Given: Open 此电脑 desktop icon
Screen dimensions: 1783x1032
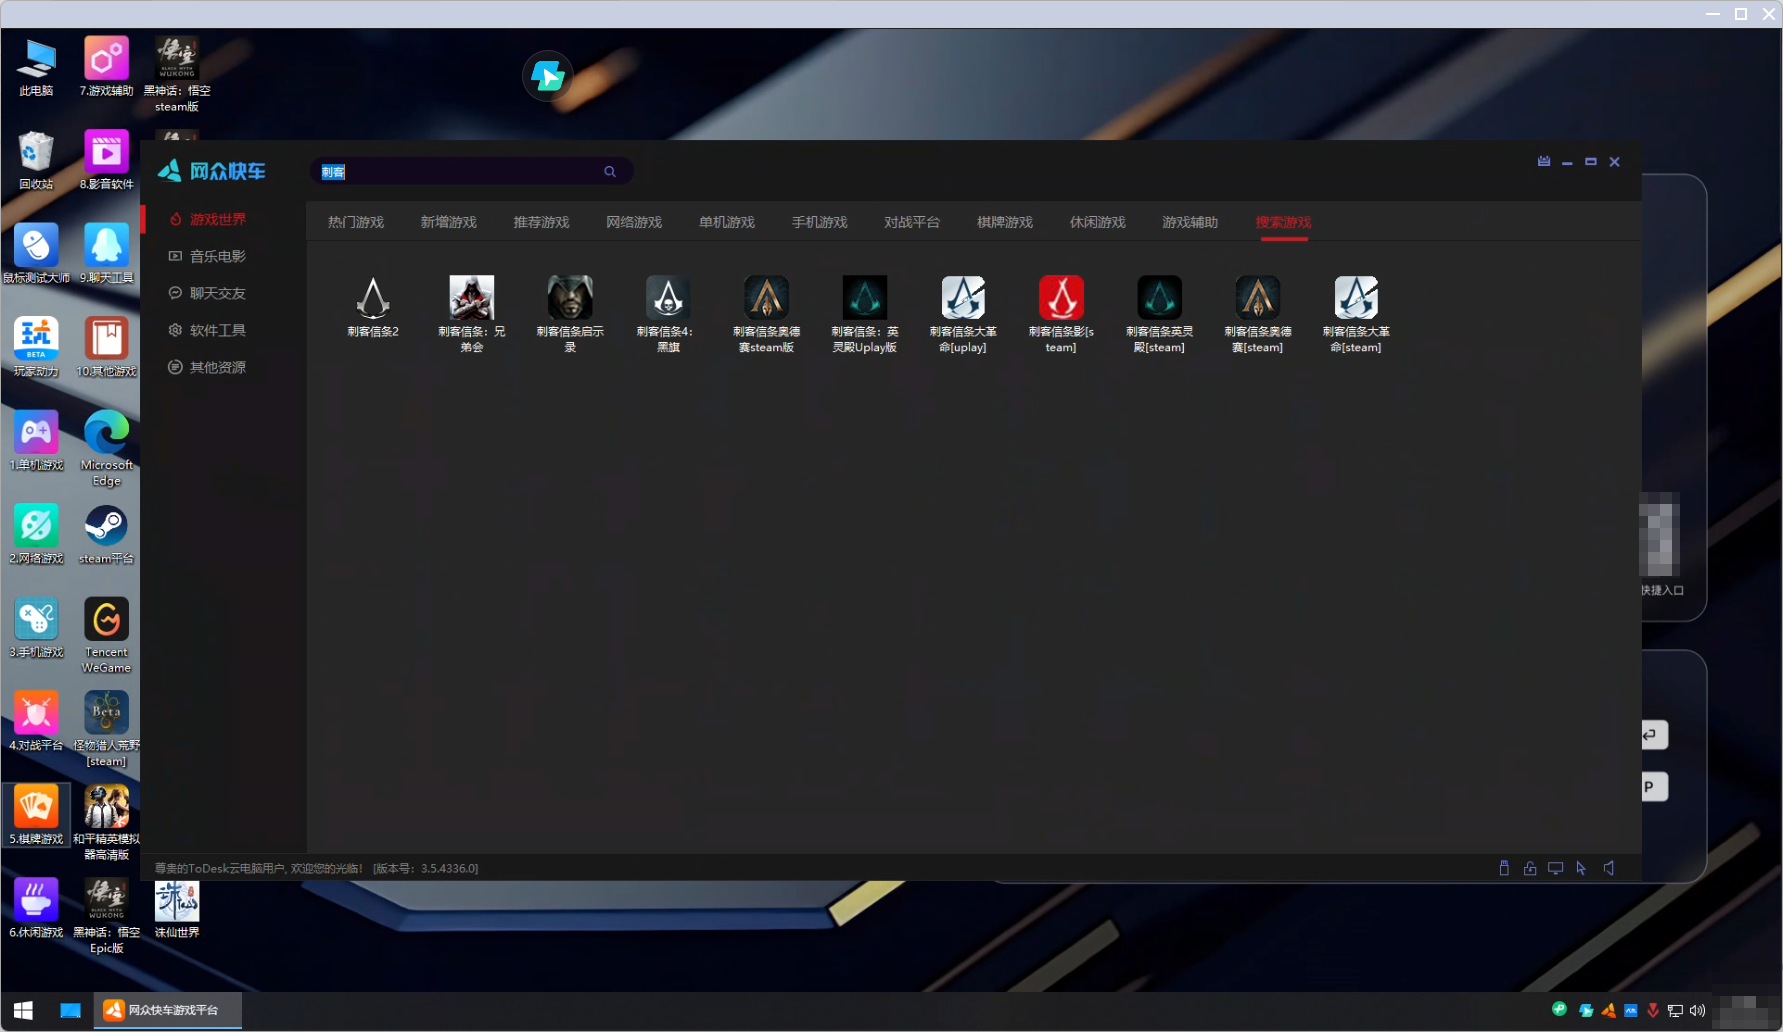Looking at the screenshot, I should pyautogui.click(x=36, y=67).
